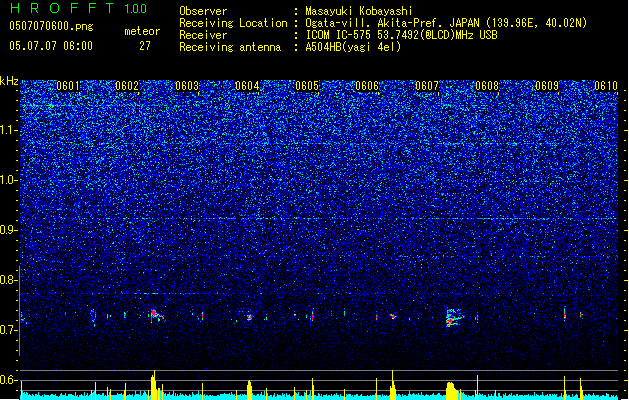The width and height of the screenshot is (629, 400).
Task: Click the 0.6 kHz axis label
Action: (x=9, y=380)
